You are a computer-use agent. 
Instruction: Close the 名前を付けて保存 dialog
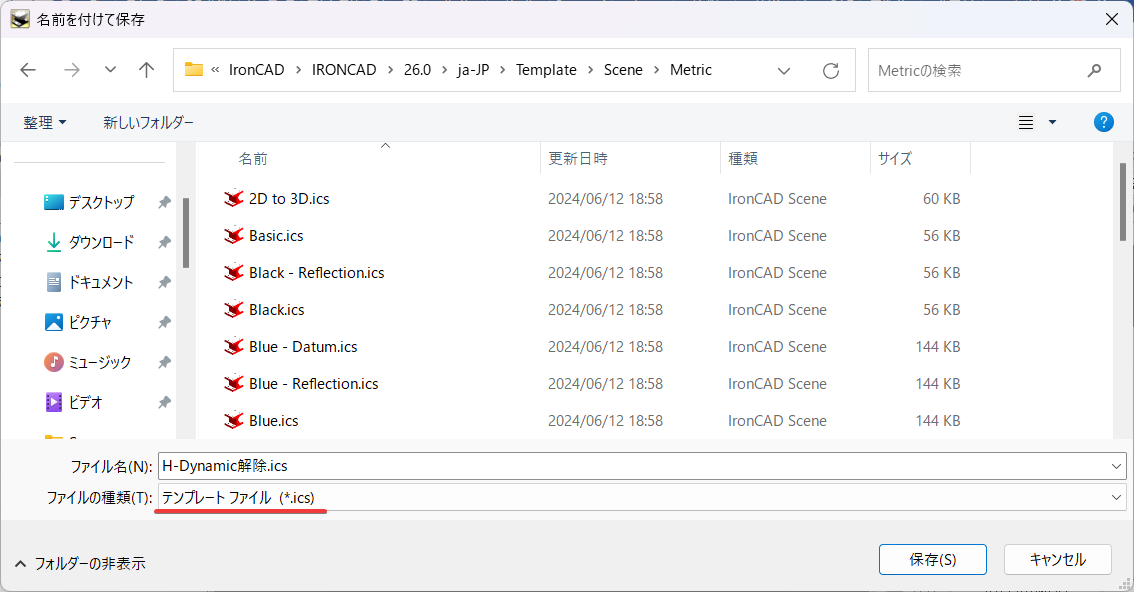1112,19
